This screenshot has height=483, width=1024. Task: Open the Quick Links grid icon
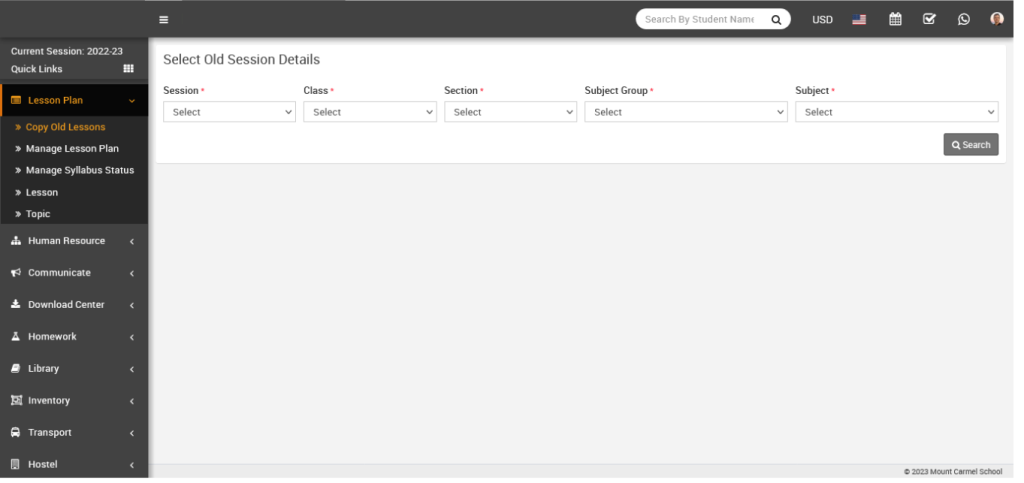click(128, 69)
